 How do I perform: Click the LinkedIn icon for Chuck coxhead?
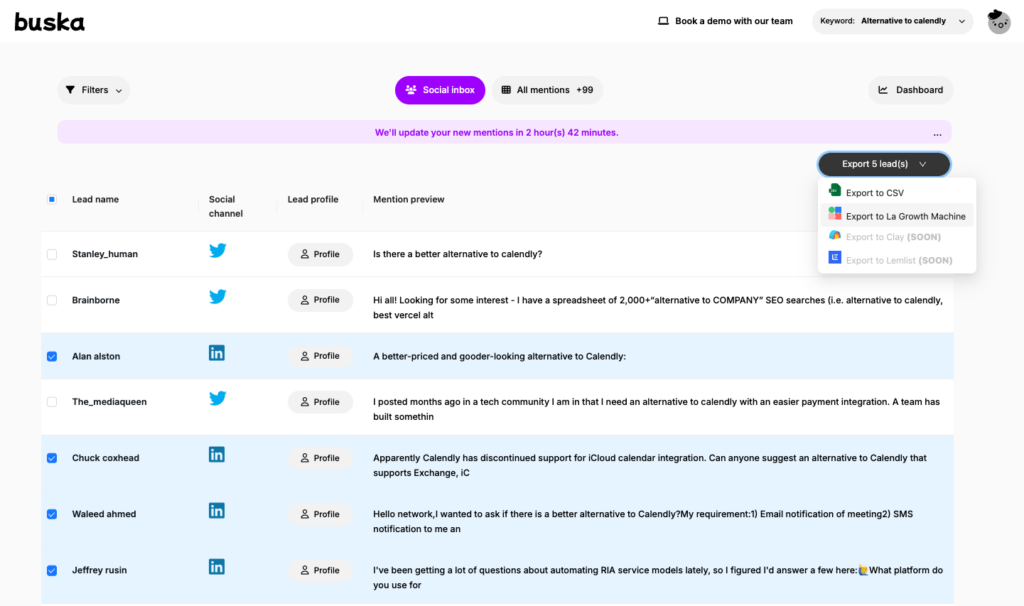pyautogui.click(x=217, y=454)
